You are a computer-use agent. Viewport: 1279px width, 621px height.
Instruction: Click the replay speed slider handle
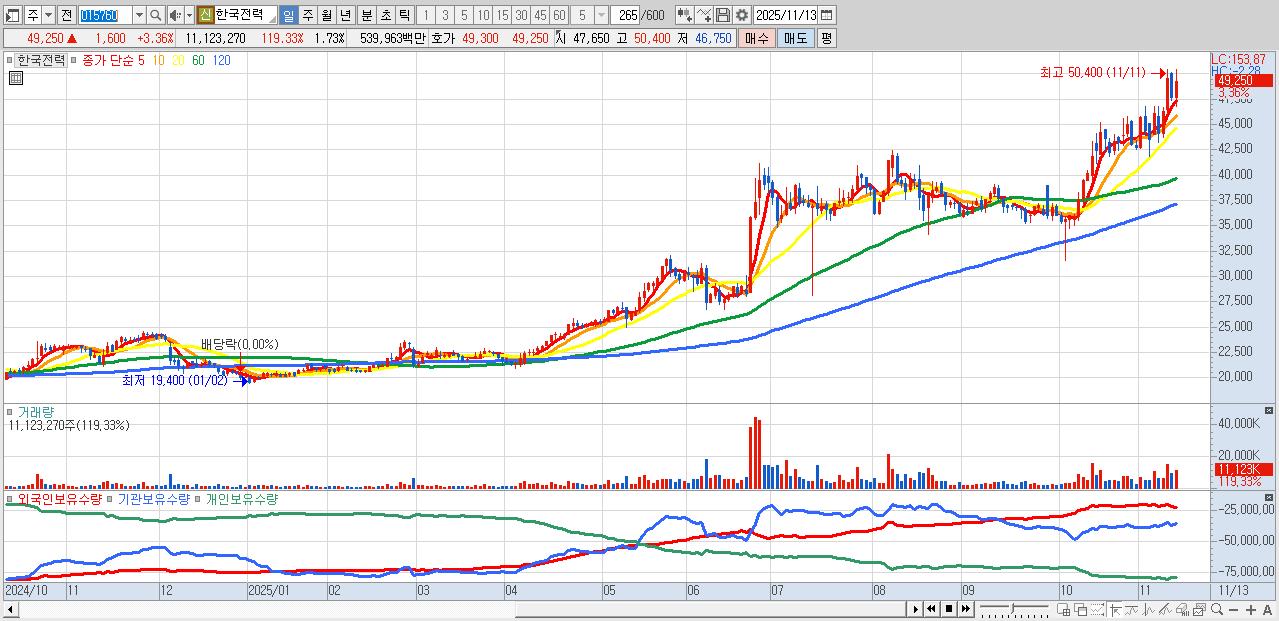coord(1013,608)
